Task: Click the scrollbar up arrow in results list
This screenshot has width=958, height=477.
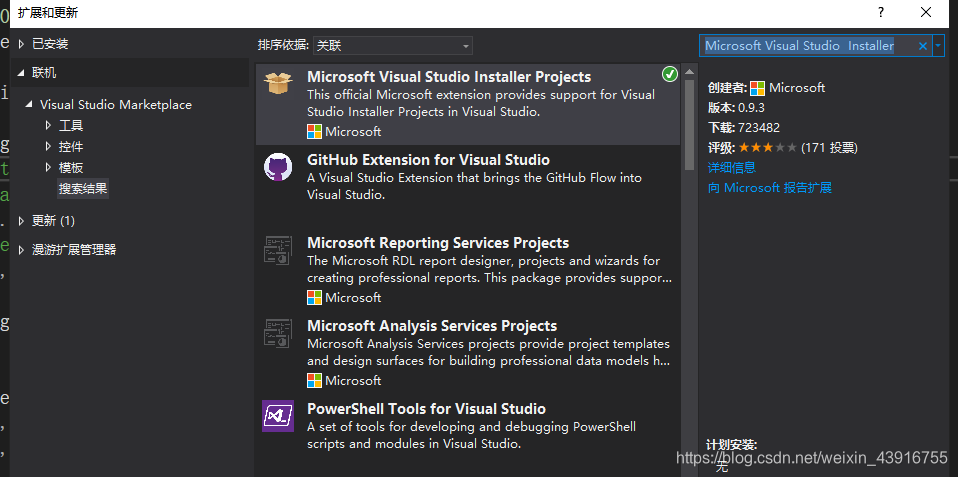Action: [x=689, y=71]
